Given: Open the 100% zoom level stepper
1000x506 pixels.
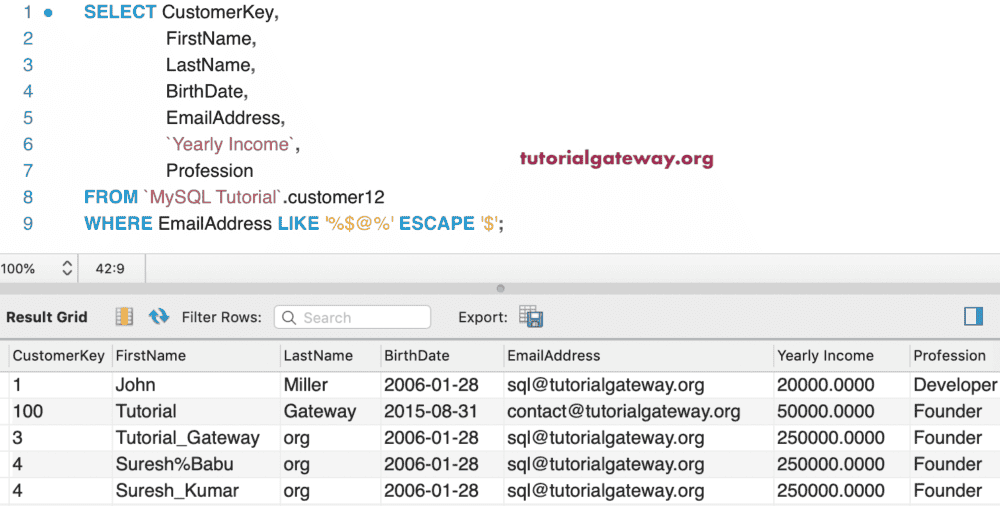Looking at the screenshot, I should pyautogui.click(x=67, y=268).
